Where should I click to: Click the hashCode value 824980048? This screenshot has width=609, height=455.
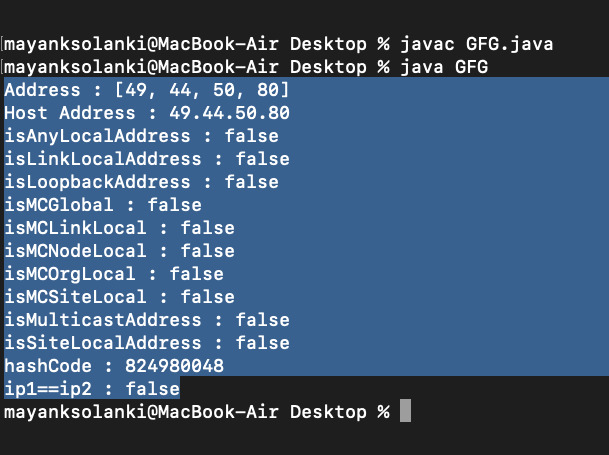[174, 366]
